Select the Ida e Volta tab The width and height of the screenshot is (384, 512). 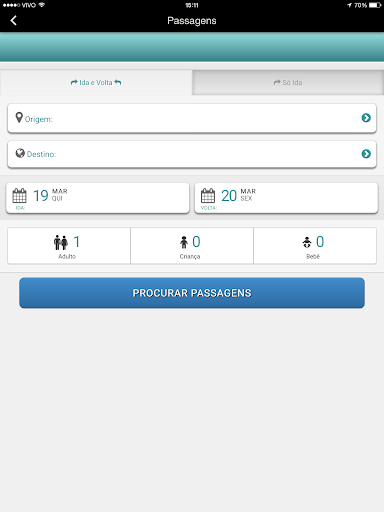pos(96,83)
